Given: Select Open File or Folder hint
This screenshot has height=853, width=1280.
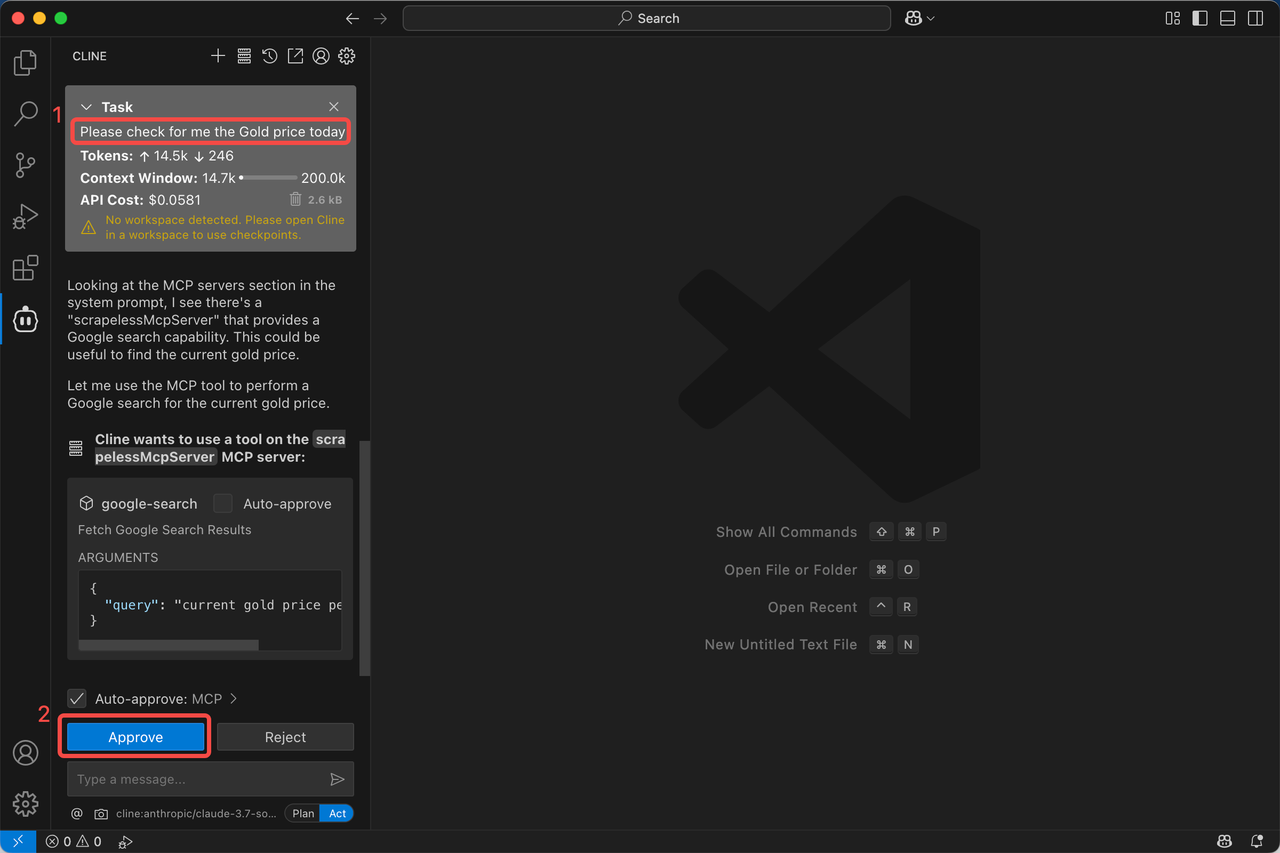Looking at the screenshot, I should point(790,570).
